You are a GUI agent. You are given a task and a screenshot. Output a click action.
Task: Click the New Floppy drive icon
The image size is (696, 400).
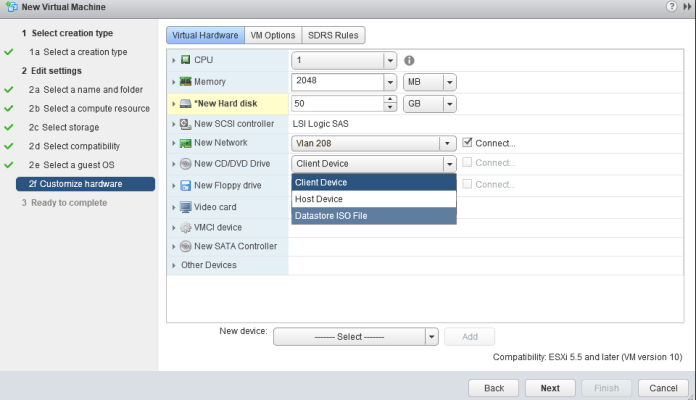[186, 185]
